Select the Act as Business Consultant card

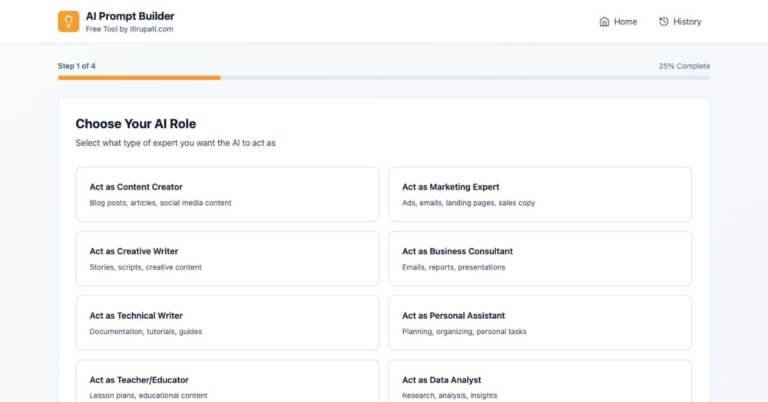click(540, 259)
